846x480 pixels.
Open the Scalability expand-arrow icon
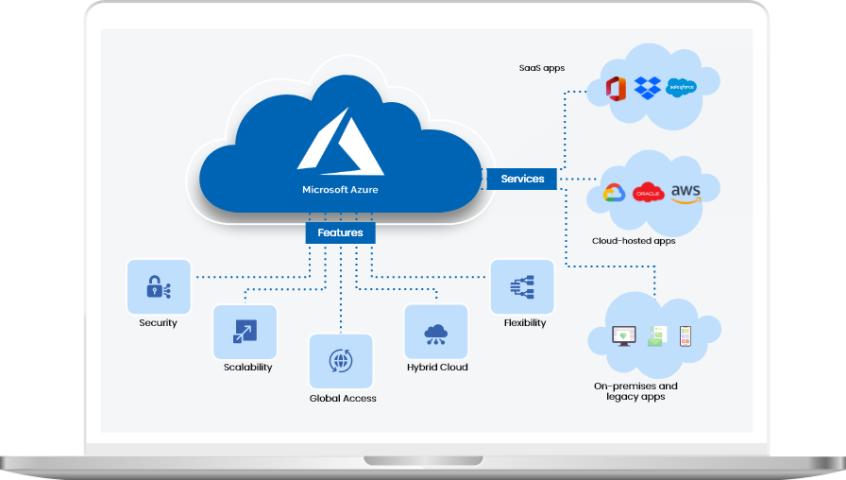(x=245, y=332)
